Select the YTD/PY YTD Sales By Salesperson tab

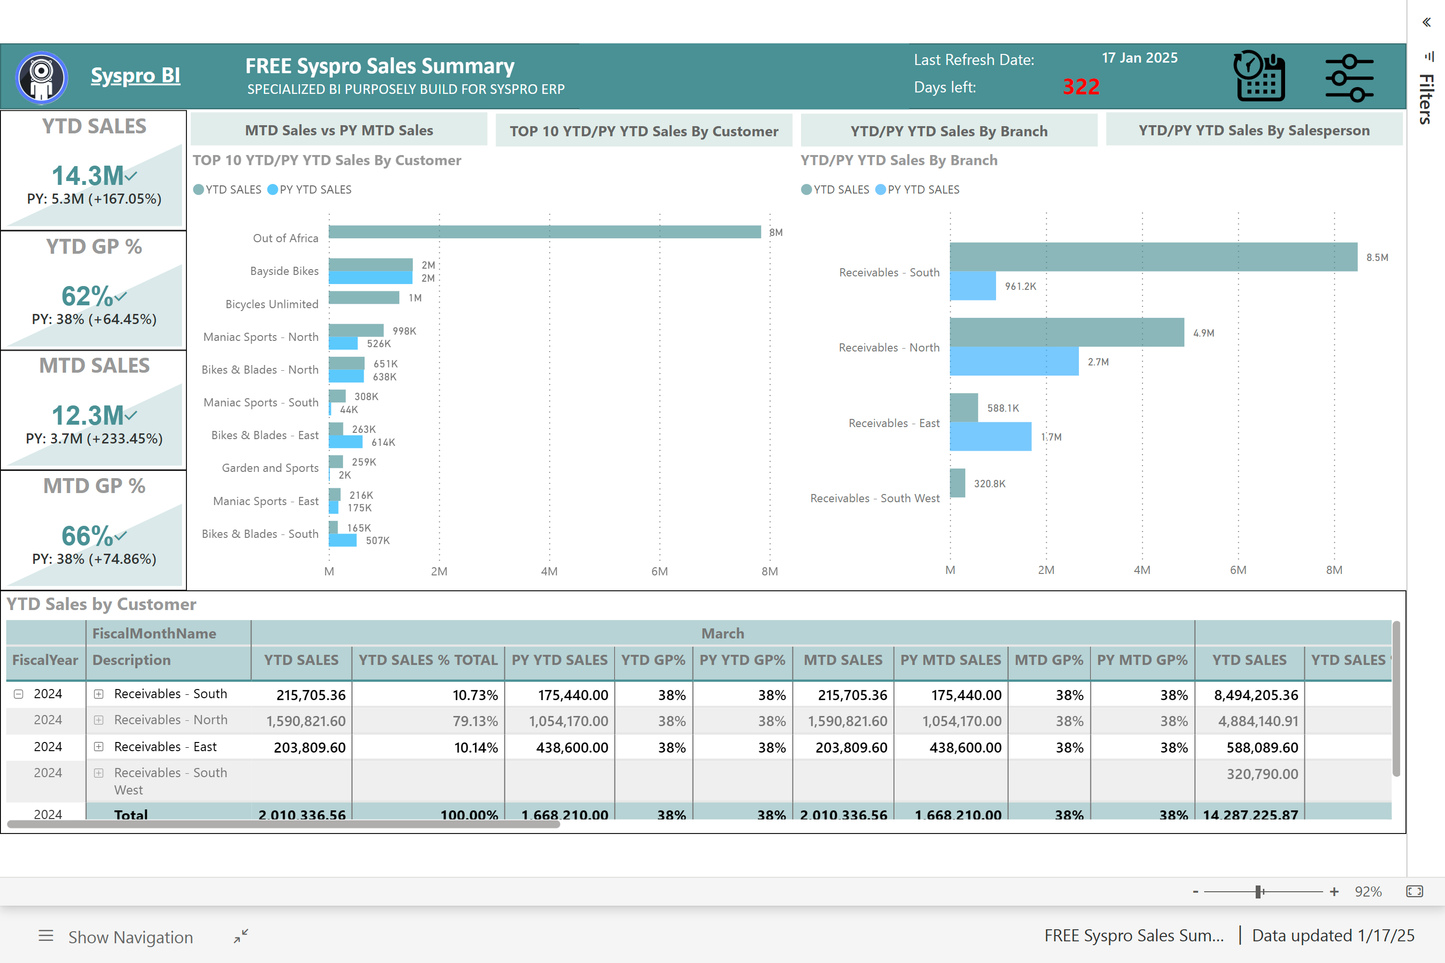click(x=1254, y=129)
